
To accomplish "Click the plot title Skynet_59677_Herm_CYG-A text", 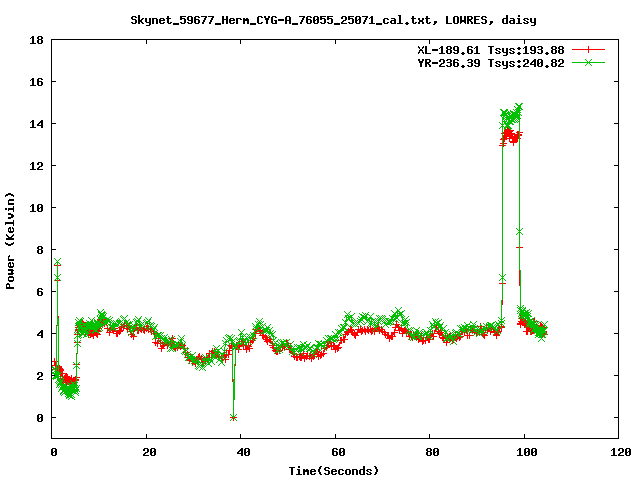I will click(333, 20).
